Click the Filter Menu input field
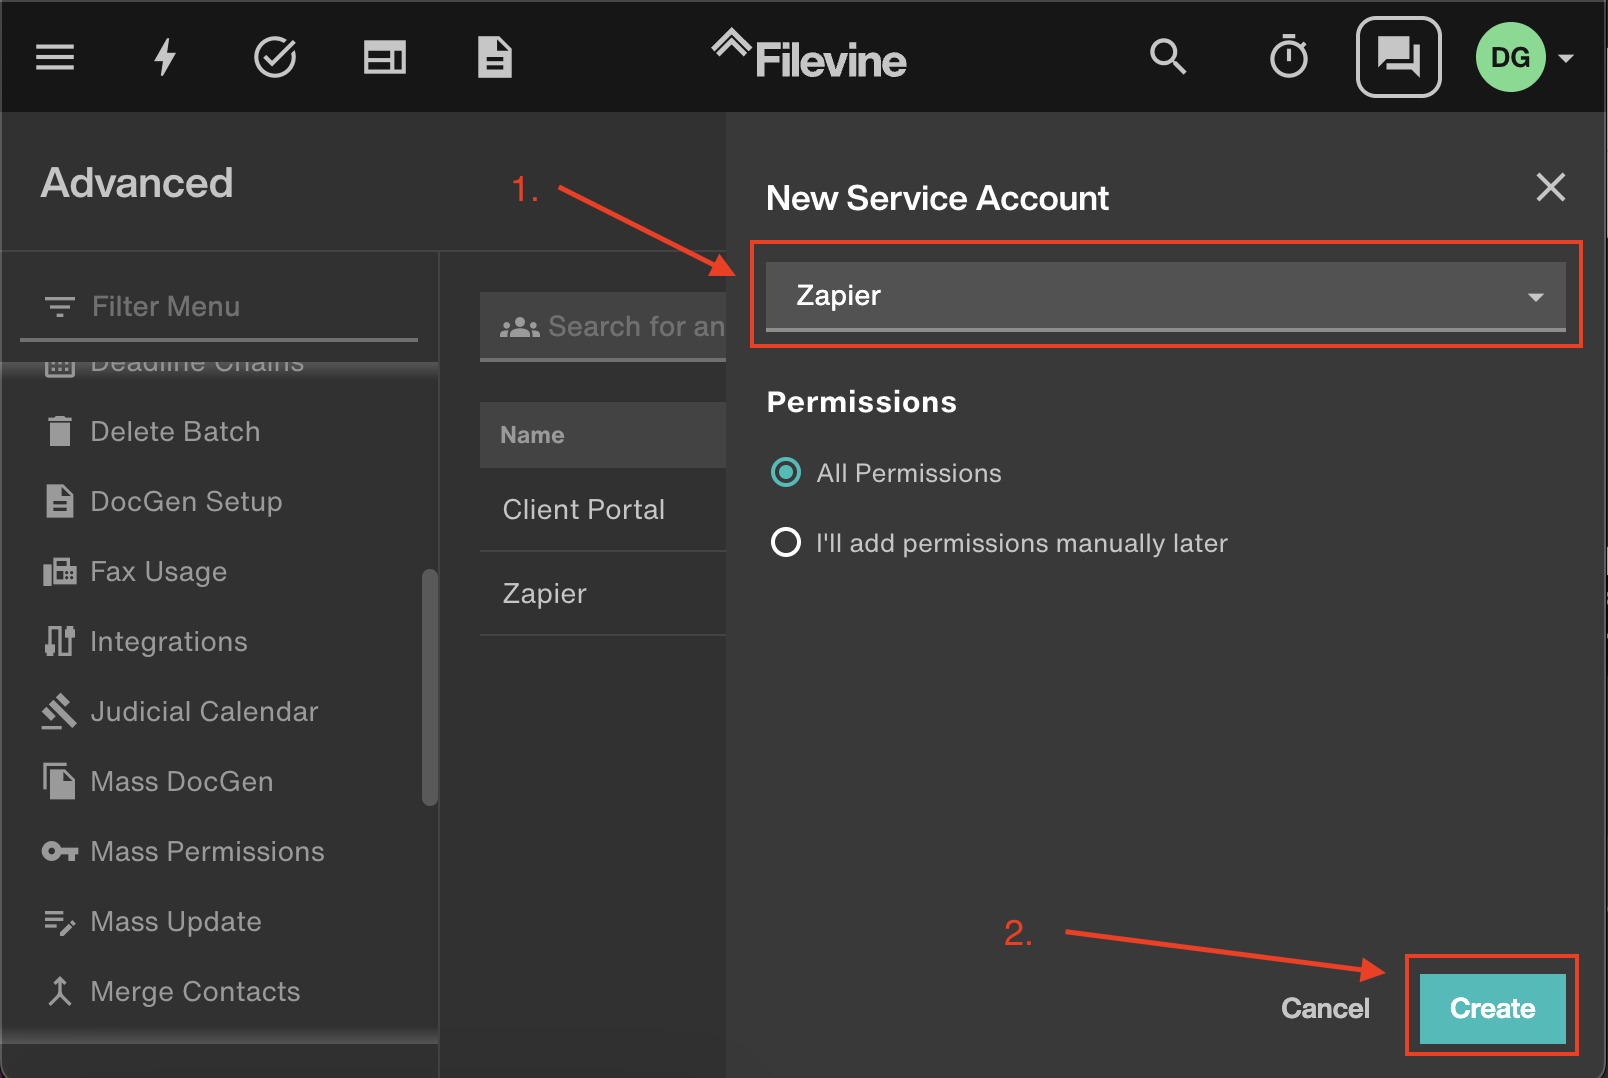The height and width of the screenshot is (1078, 1608). pos(219,307)
